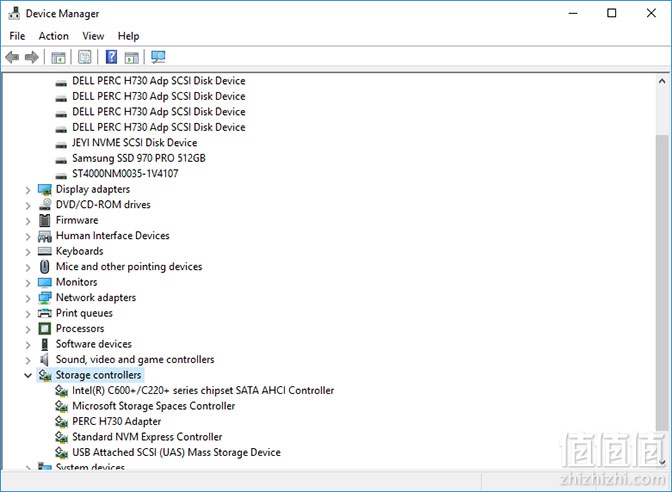Select Microsoft Storage Spaces Controller

(153, 406)
